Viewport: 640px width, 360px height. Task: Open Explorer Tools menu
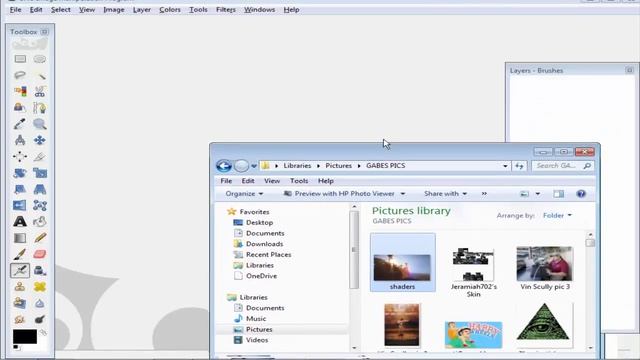(299, 181)
